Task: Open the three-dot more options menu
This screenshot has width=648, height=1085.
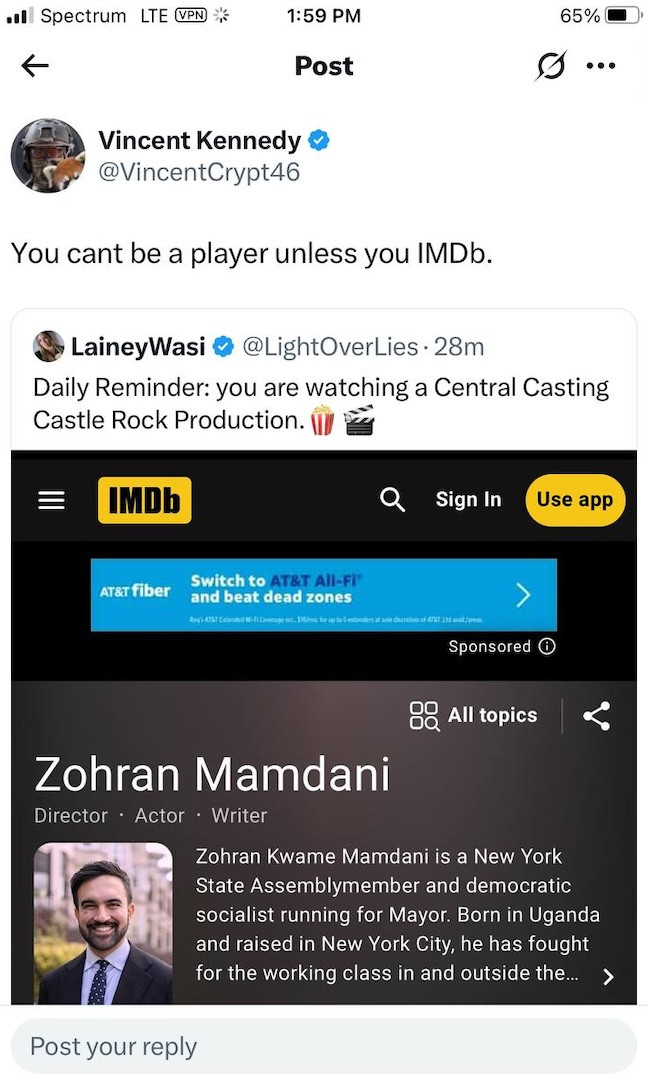Action: click(601, 66)
